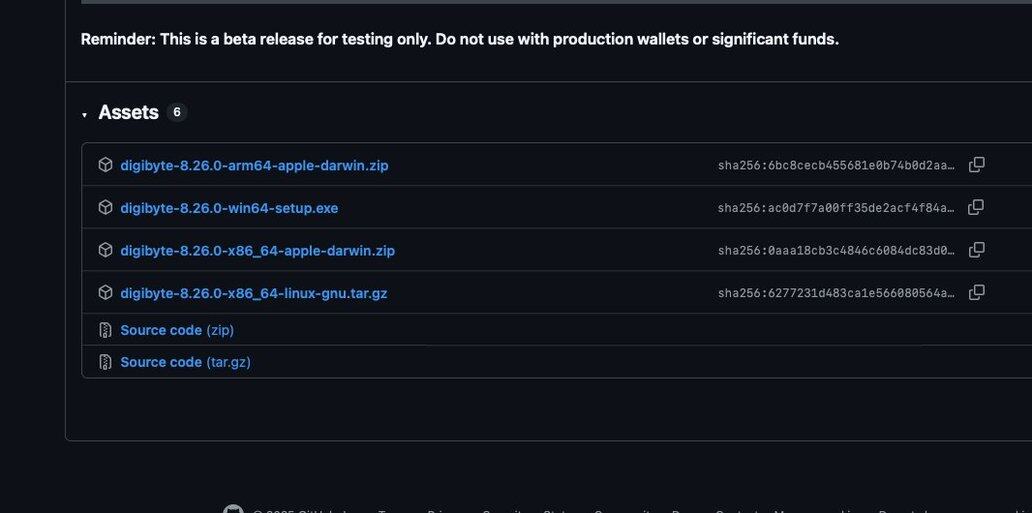Copy sha256 of win64-setup.exe

point(977,207)
